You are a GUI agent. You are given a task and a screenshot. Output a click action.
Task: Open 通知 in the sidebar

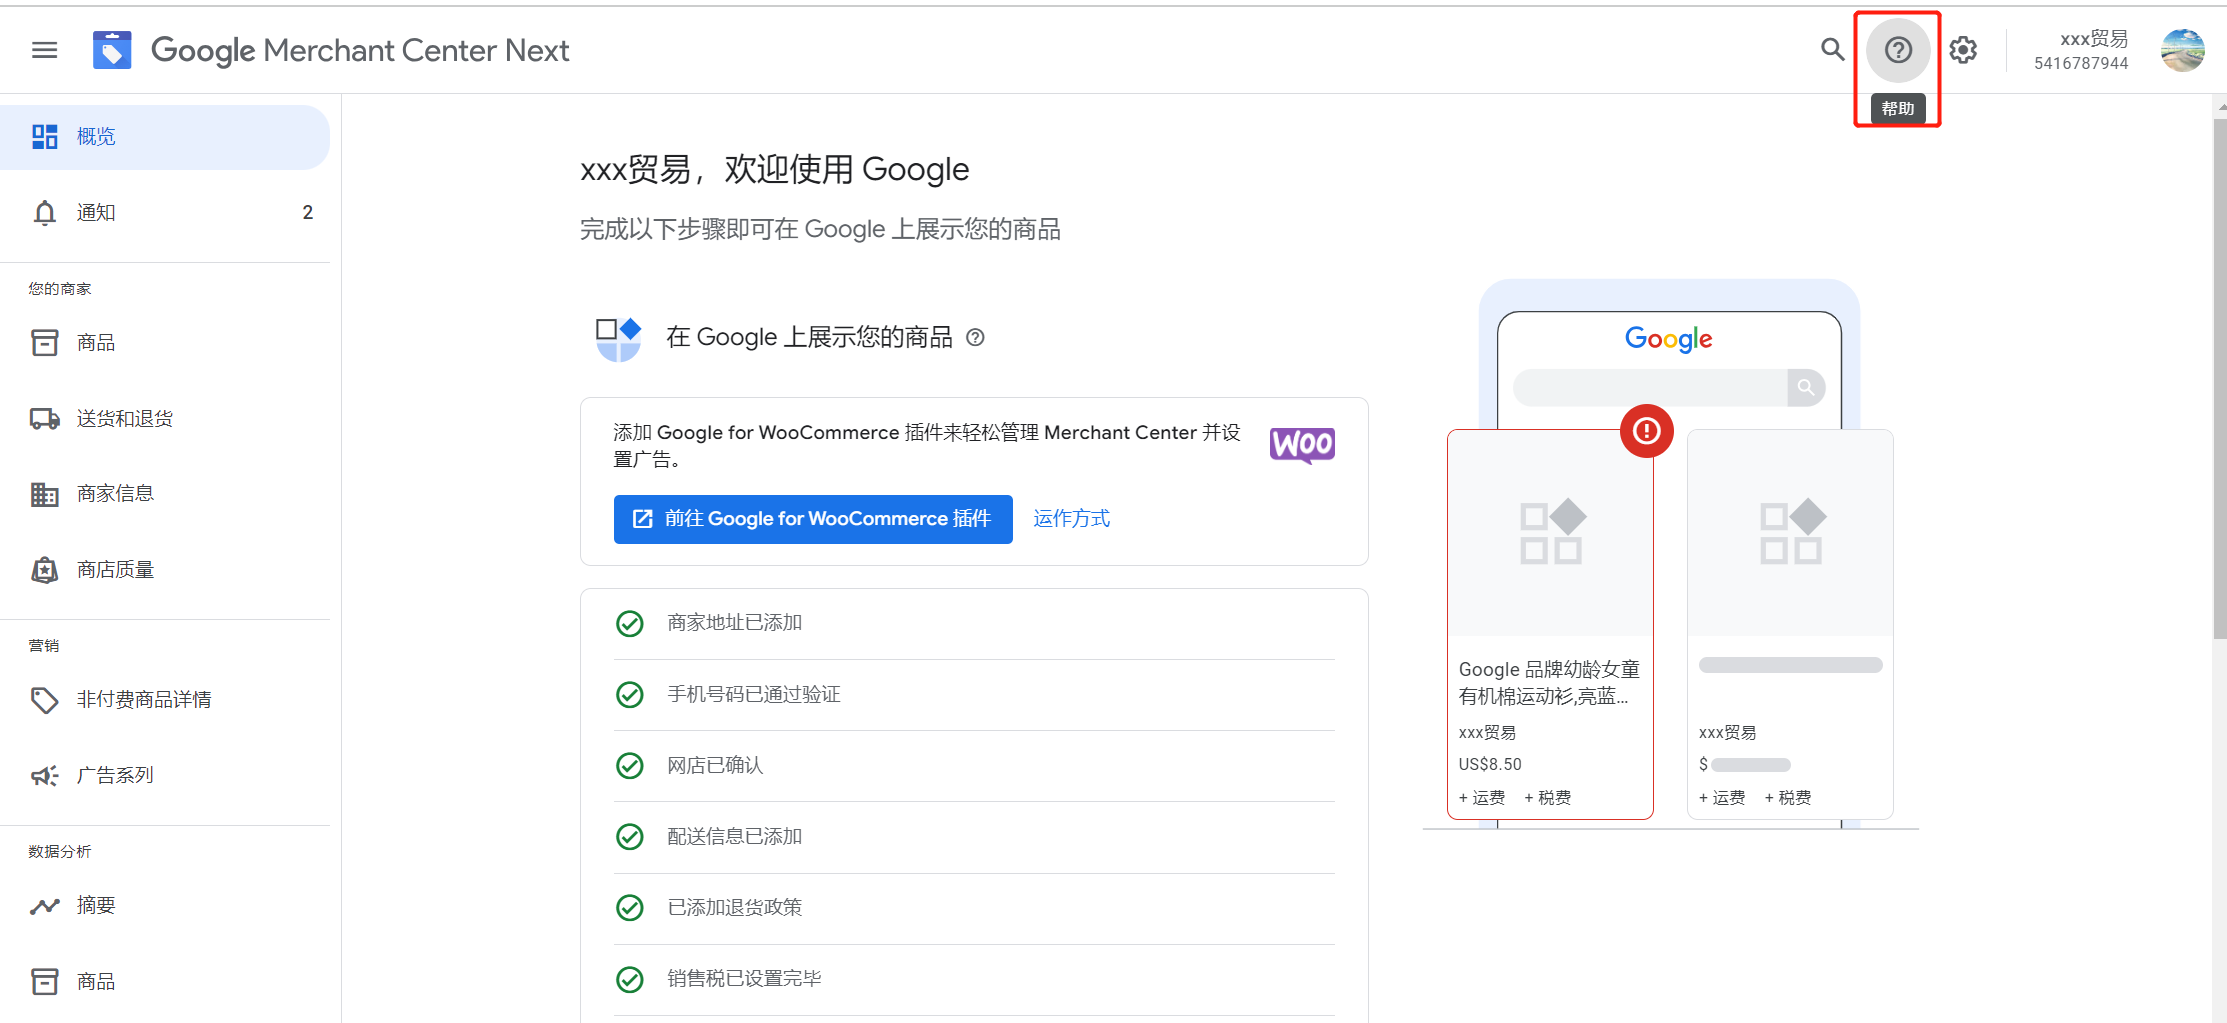[165, 213]
